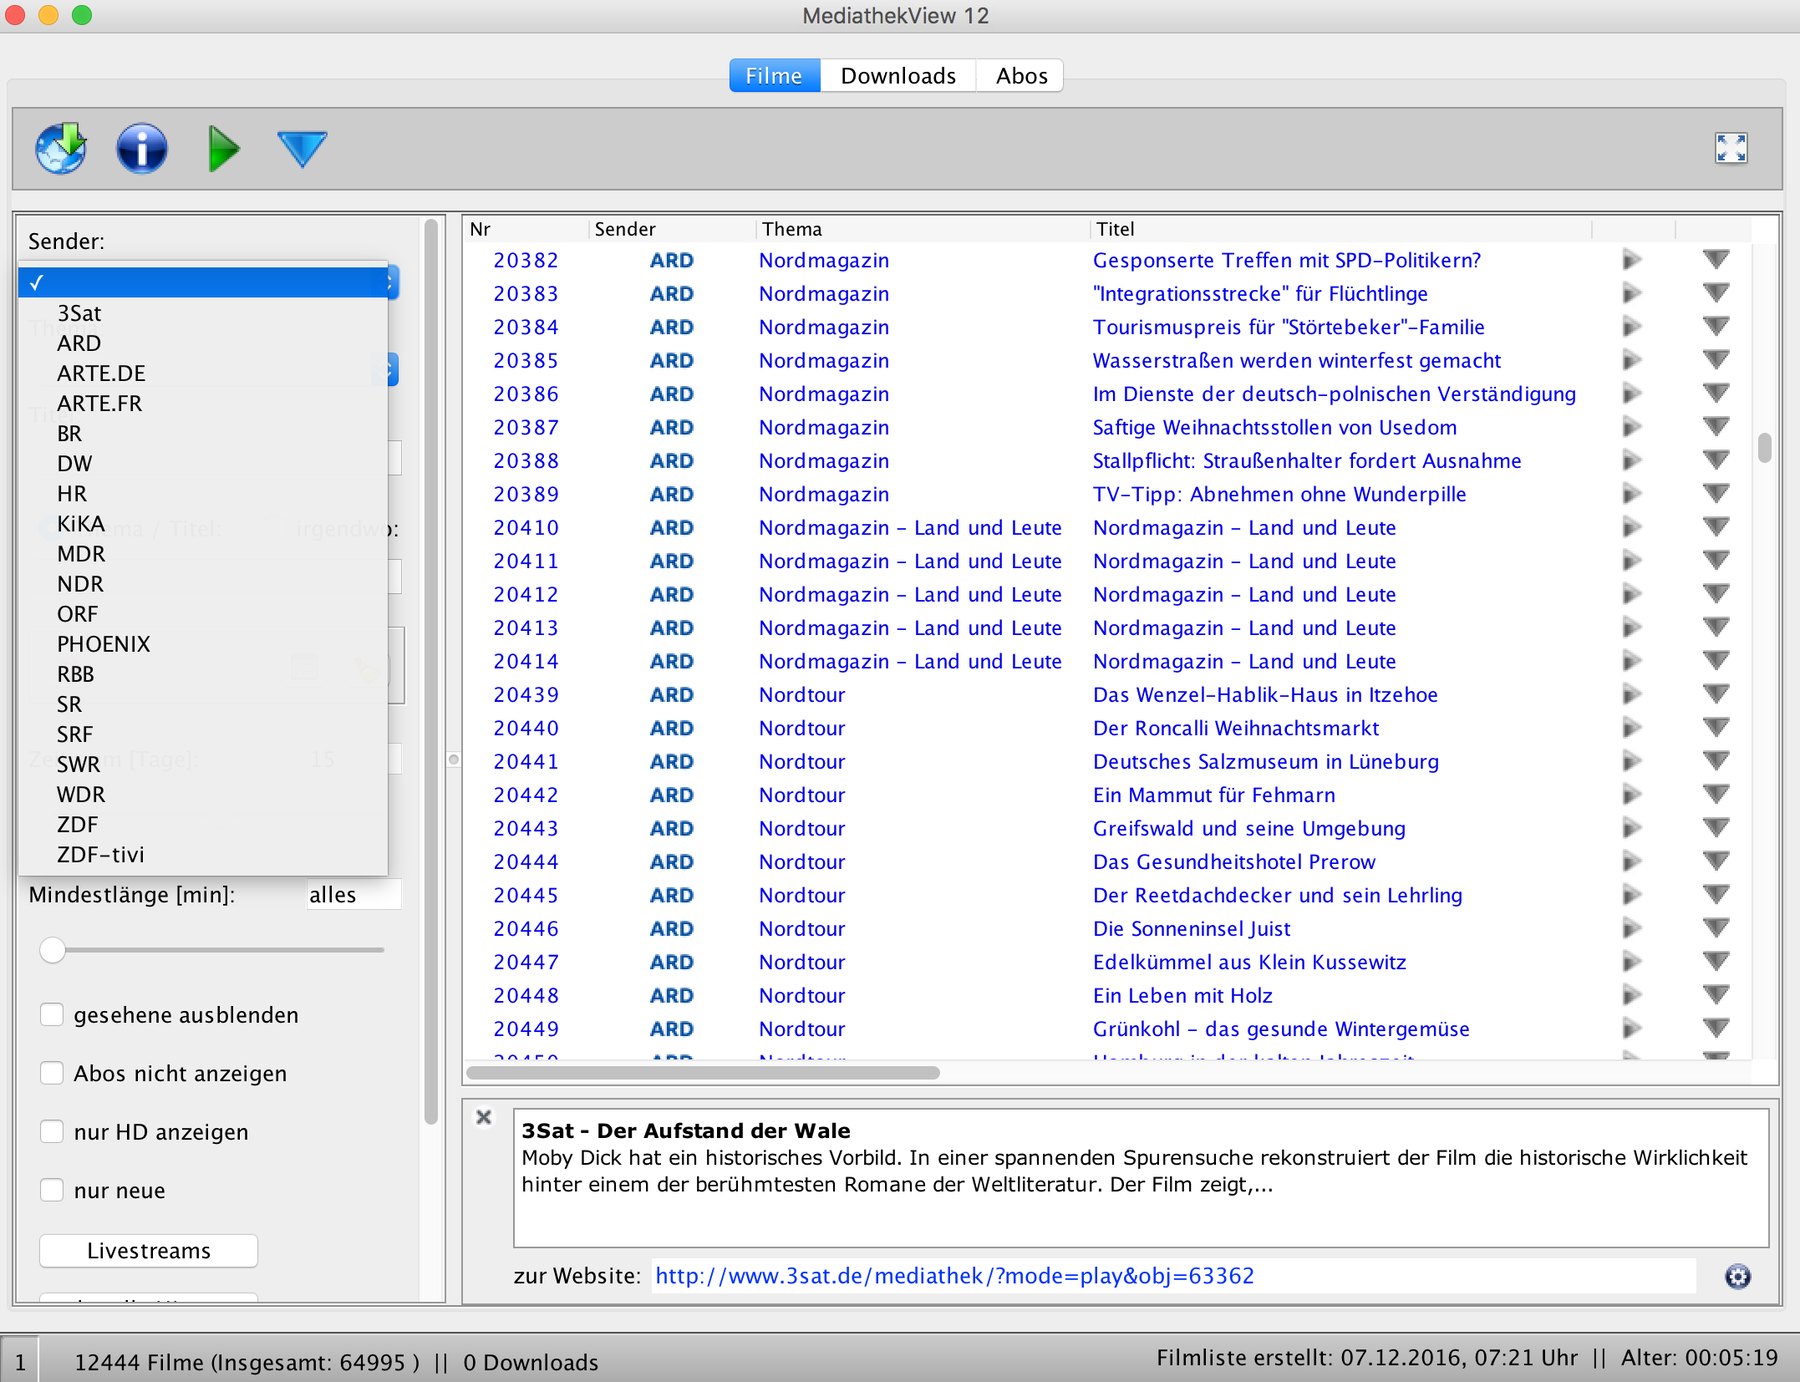Click the Mindestlänge 'alles' value field
The height and width of the screenshot is (1382, 1800).
tap(354, 895)
